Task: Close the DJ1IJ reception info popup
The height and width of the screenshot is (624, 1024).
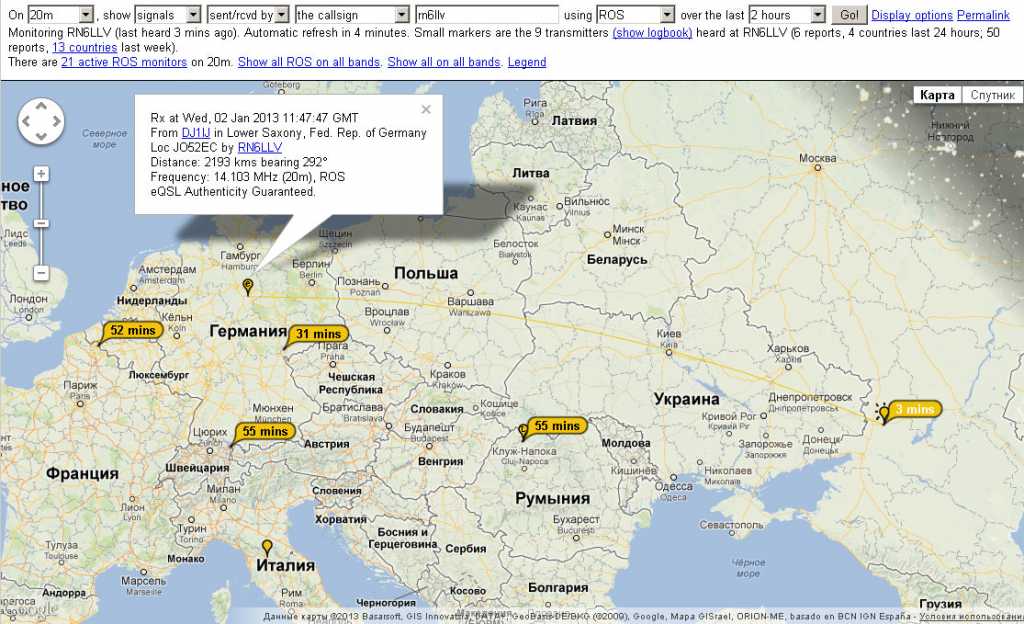Action: tap(426, 109)
